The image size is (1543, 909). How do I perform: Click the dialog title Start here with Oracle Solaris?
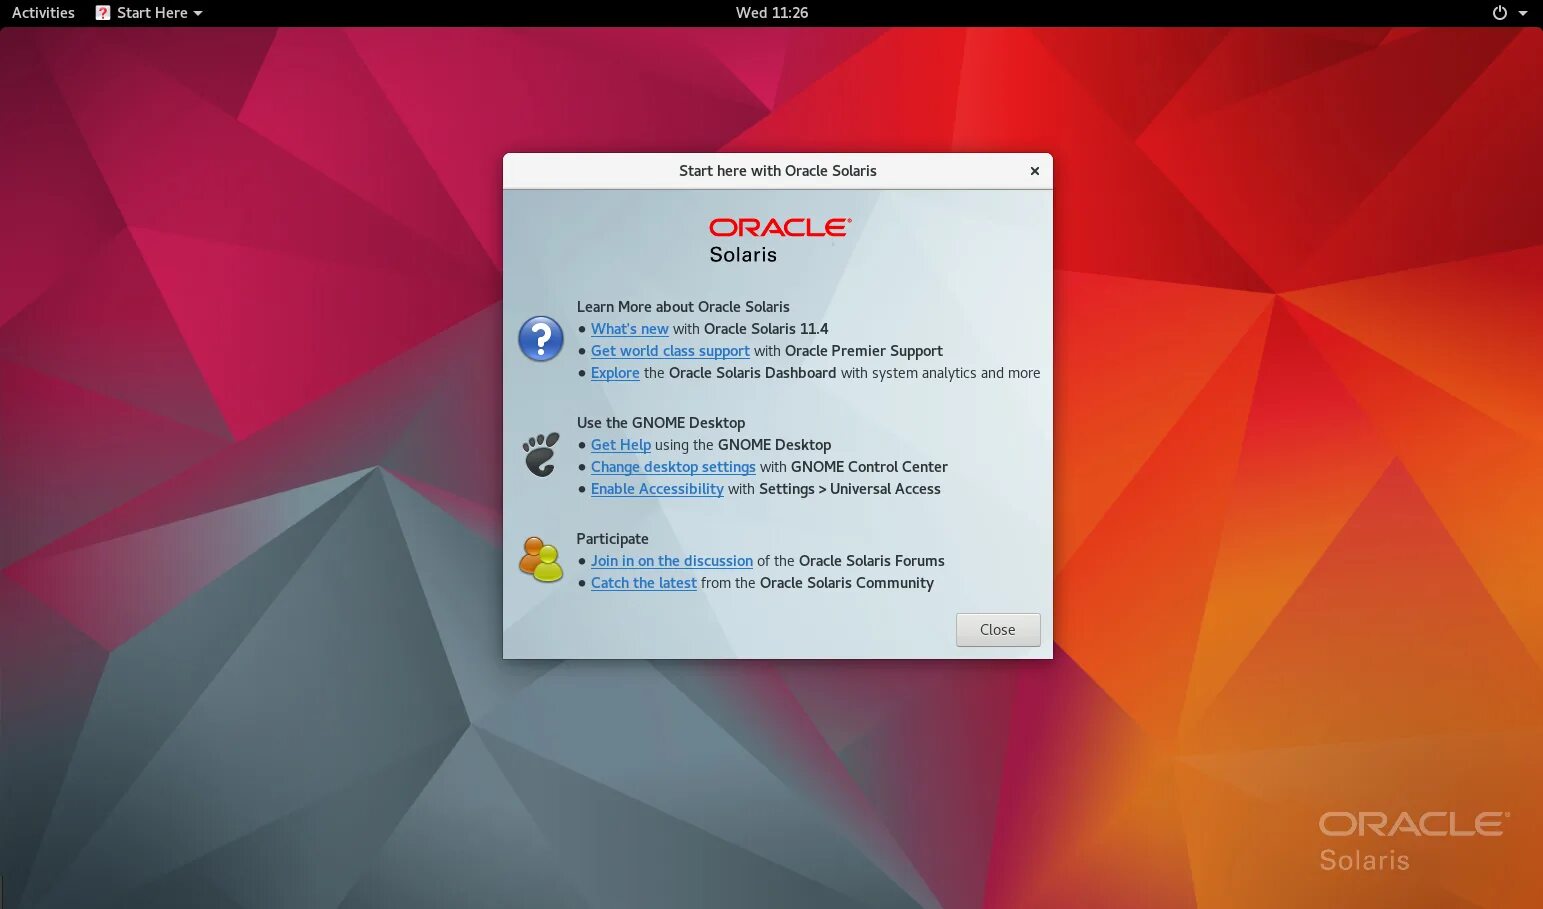pos(777,171)
